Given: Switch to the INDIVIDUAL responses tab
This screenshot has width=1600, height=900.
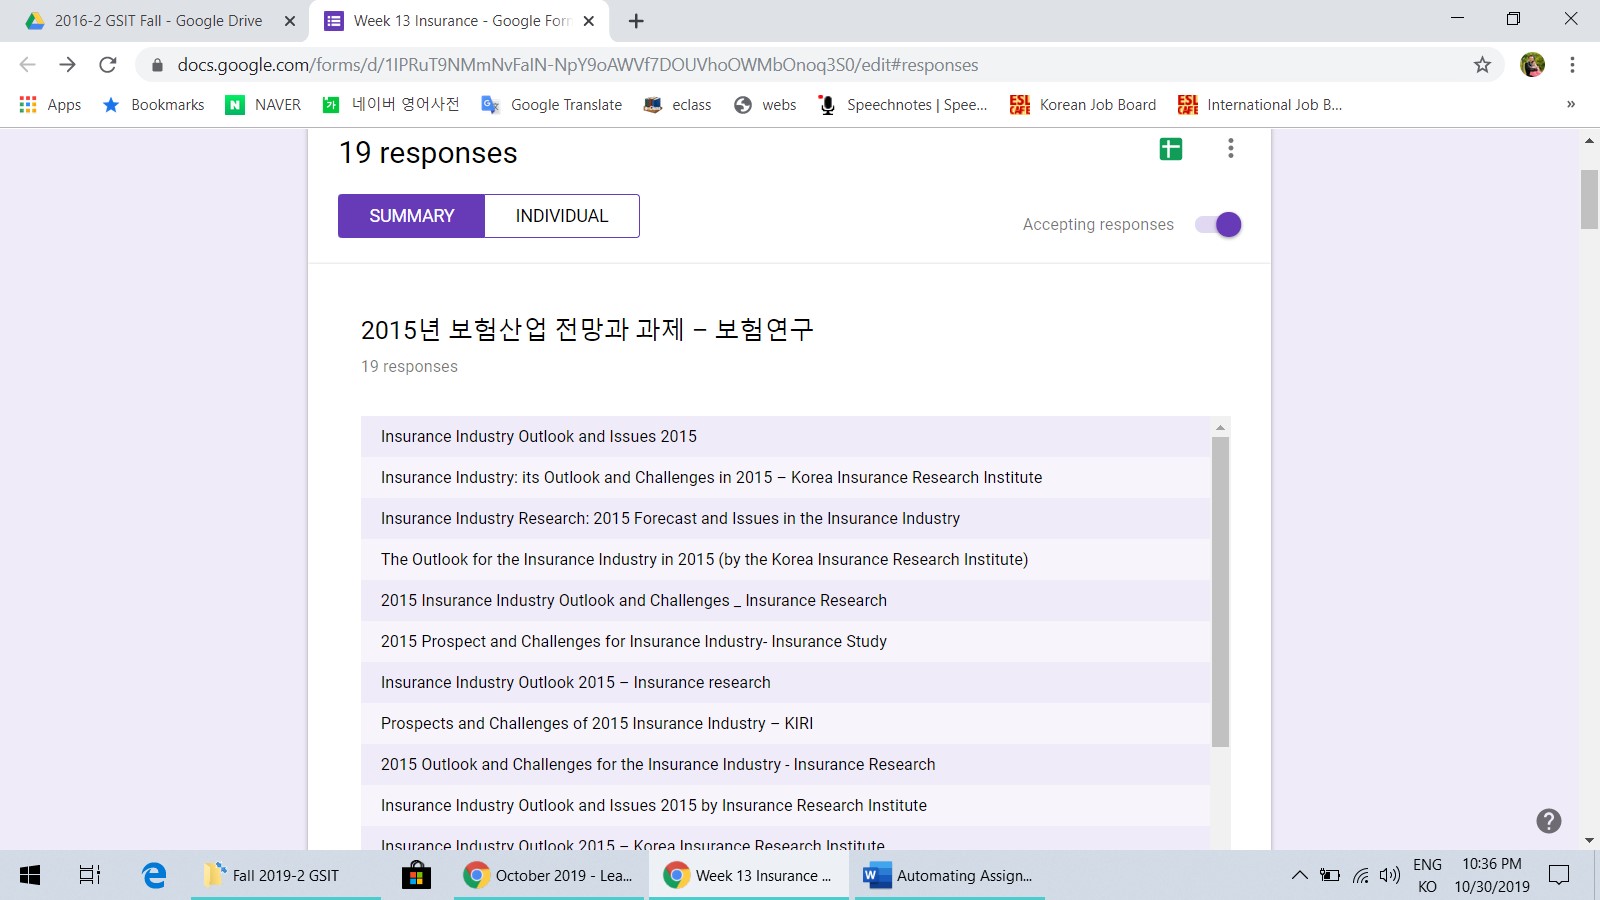Looking at the screenshot, I should click(561, 216).
